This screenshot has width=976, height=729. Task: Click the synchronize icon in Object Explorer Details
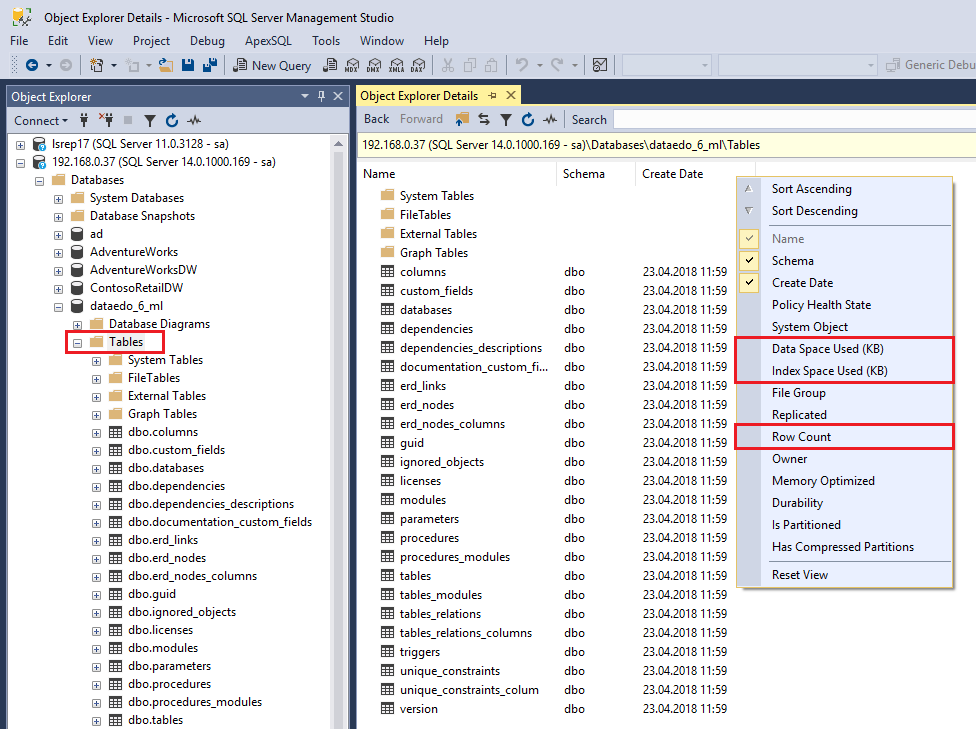(483, 118)
